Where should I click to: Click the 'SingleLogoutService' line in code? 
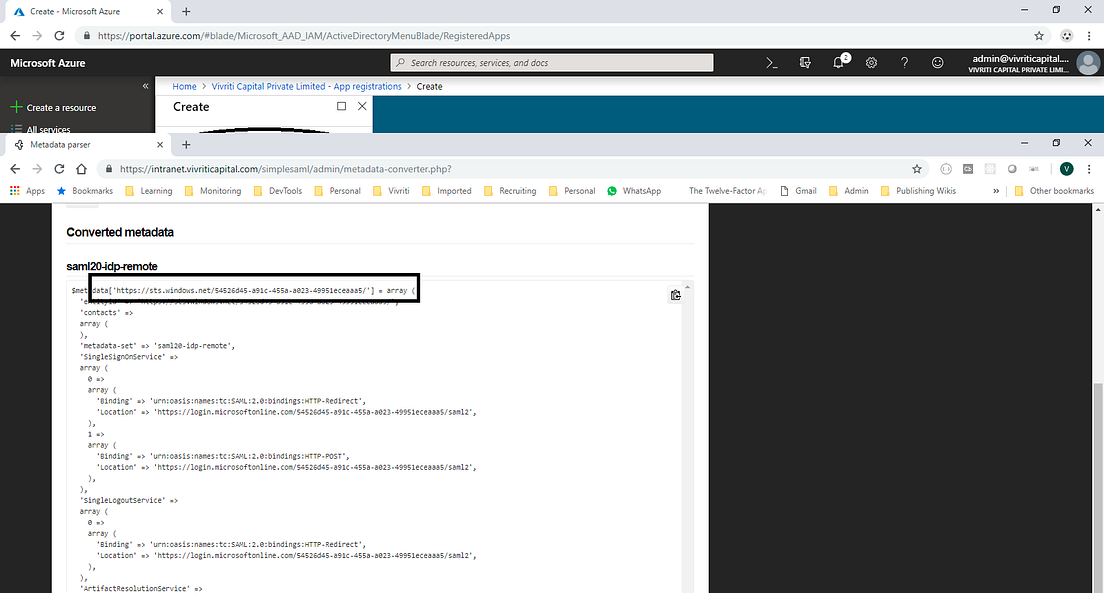129,500
